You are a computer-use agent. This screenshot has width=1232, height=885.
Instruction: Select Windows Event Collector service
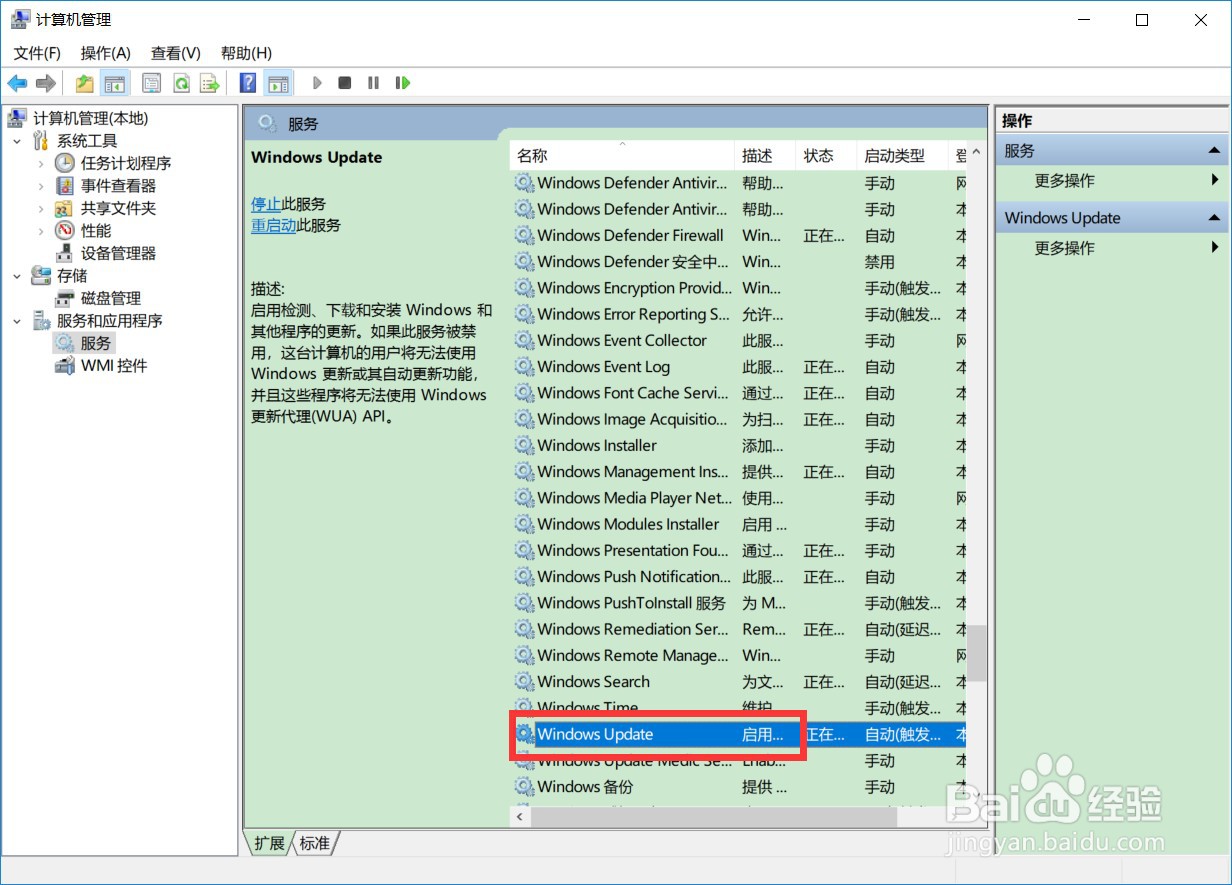(x=738, y=340)
